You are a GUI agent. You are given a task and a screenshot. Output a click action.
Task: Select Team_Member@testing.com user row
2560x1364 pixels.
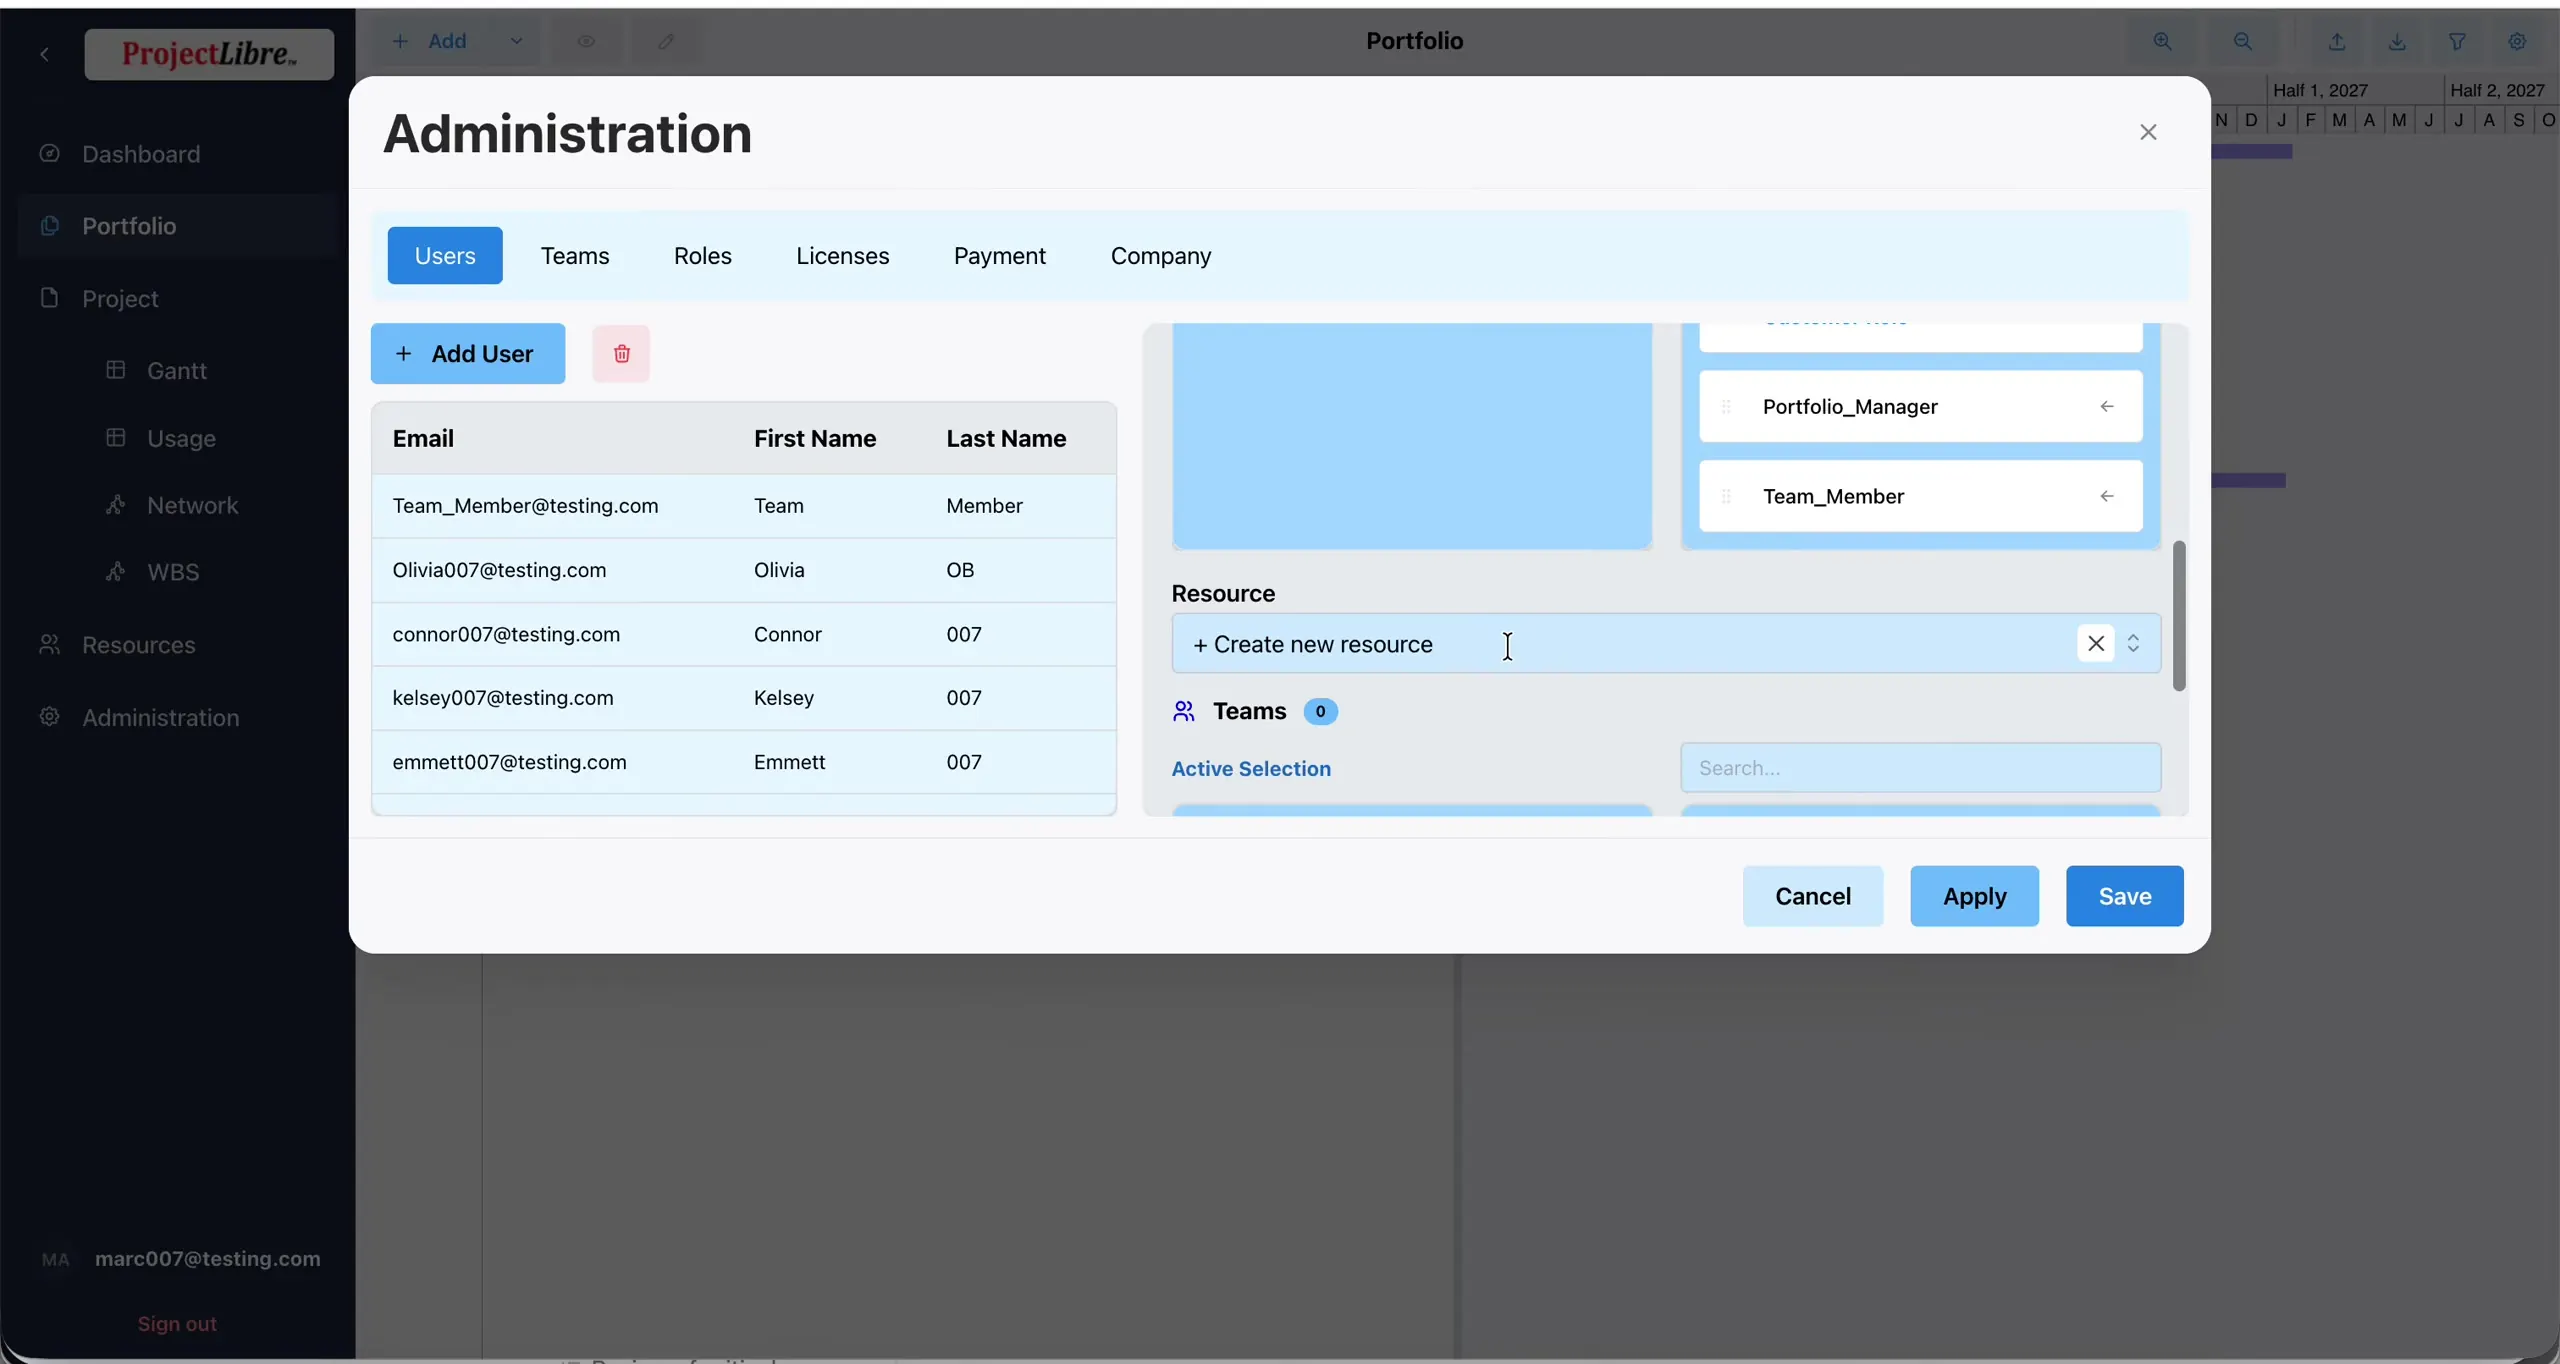click(743, 506)
